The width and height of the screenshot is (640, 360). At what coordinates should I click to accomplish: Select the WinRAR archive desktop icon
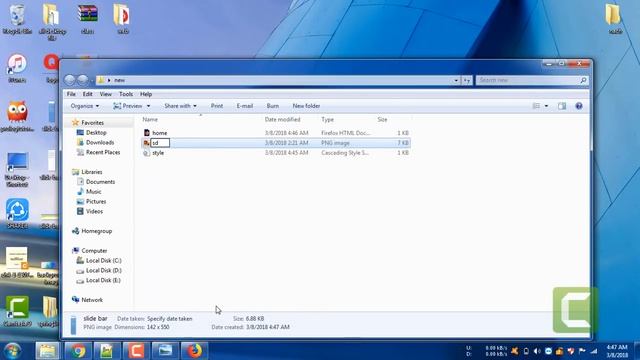pyautogui.click(x=87, y=19)
